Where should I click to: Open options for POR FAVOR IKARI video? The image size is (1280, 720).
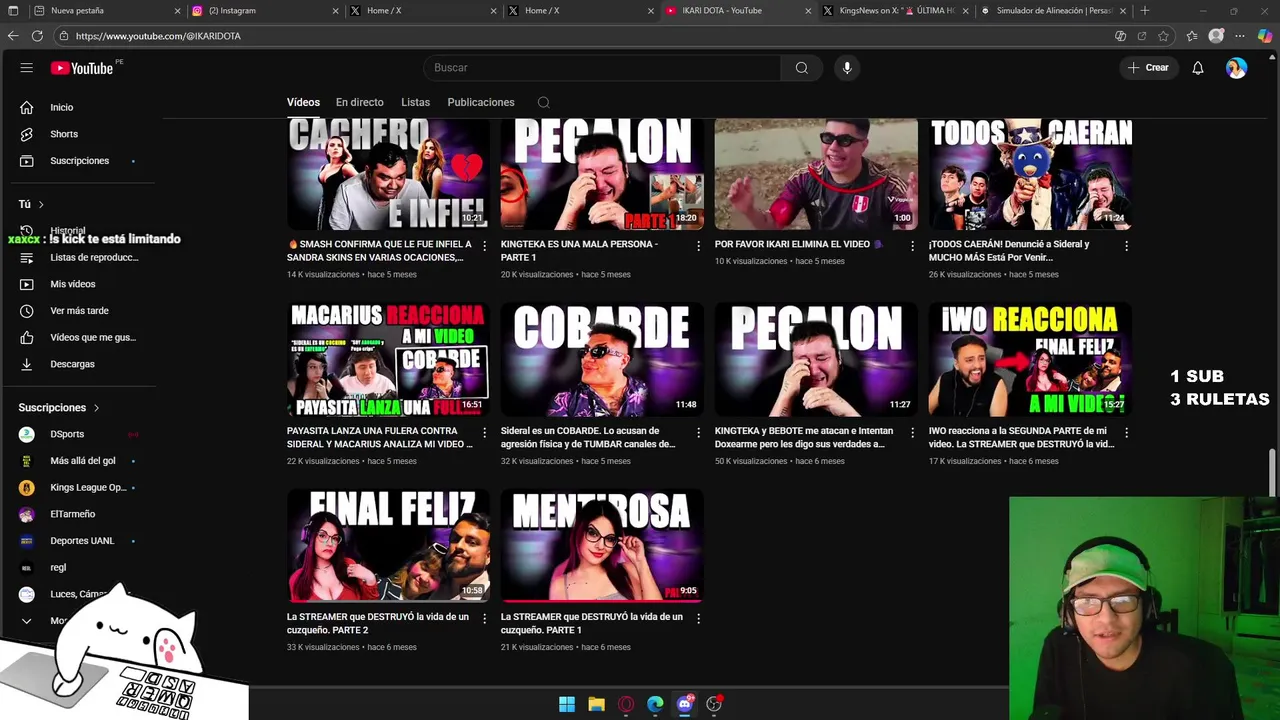click(912, 245)
